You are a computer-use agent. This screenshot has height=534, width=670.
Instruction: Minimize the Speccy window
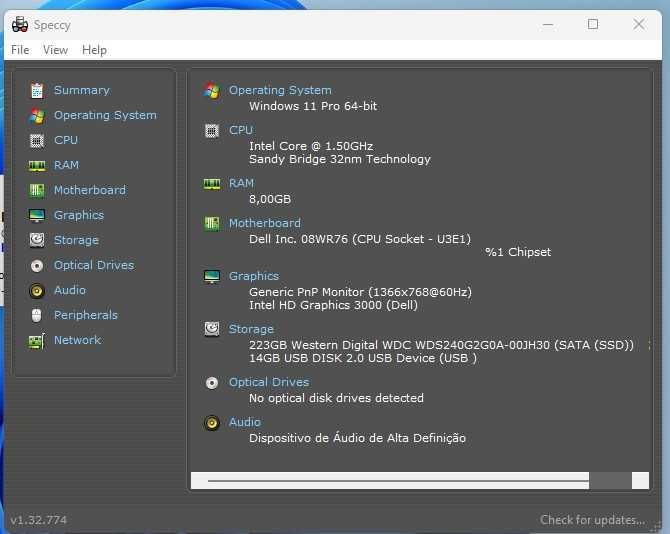click(x=548, y=24)
